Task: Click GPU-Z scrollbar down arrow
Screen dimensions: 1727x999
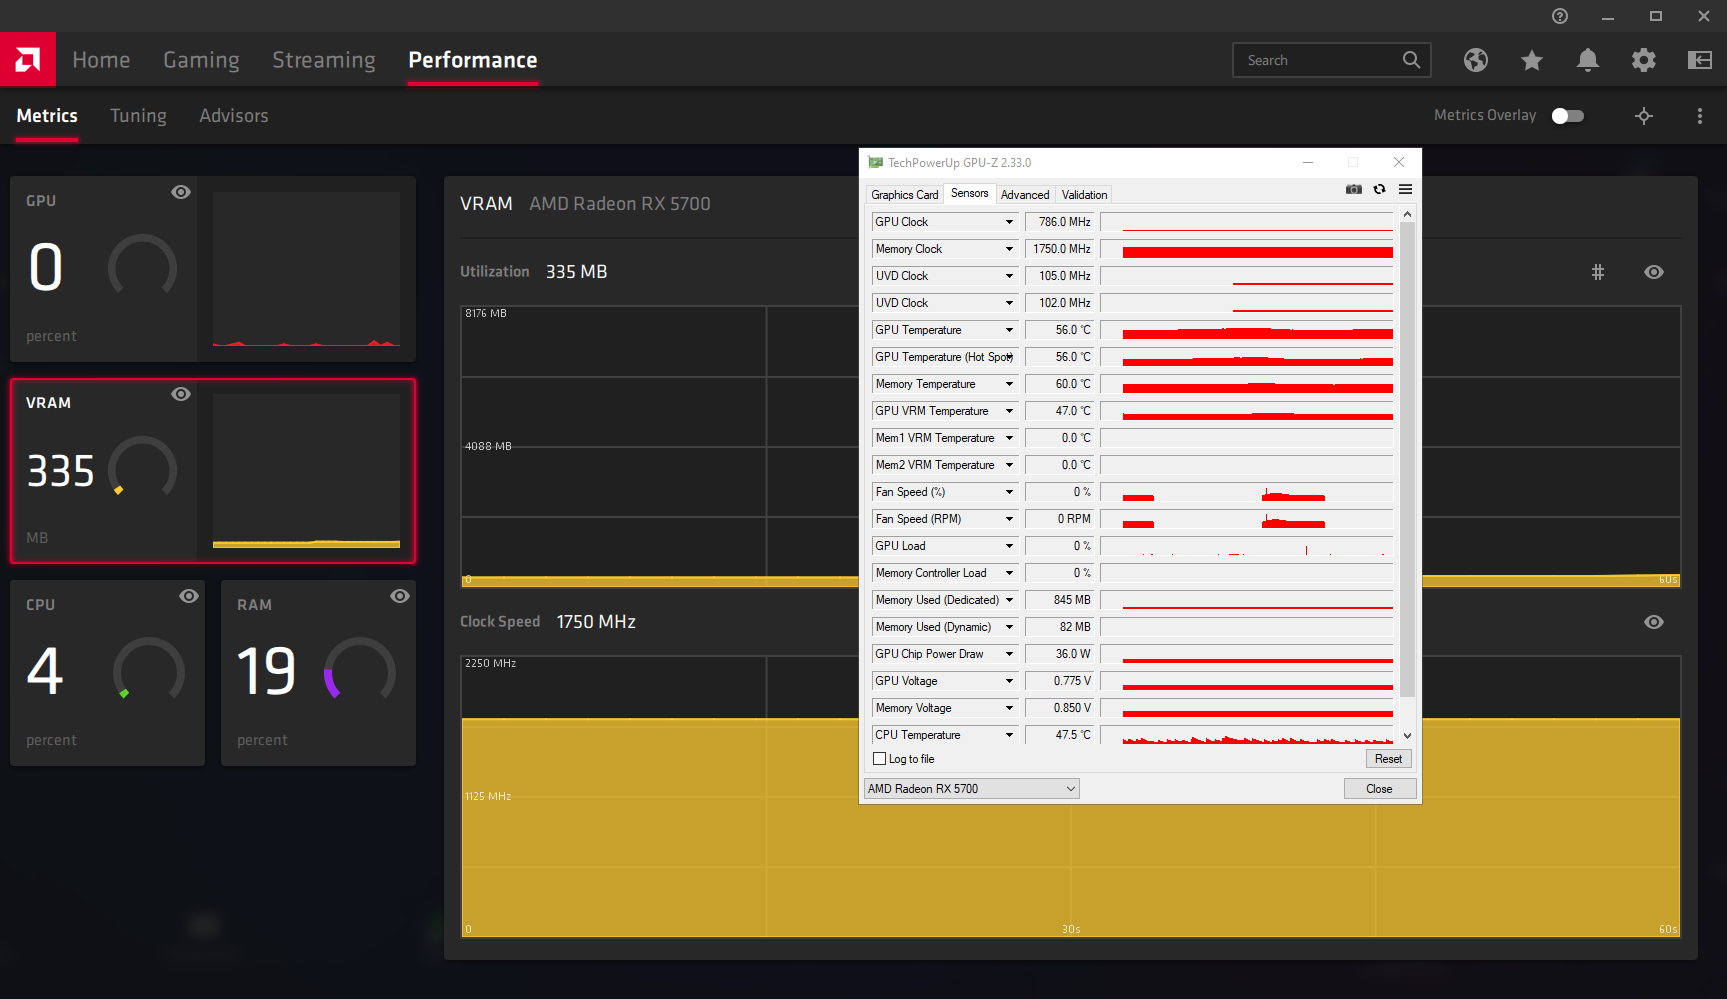Action: click(1407, 735)
